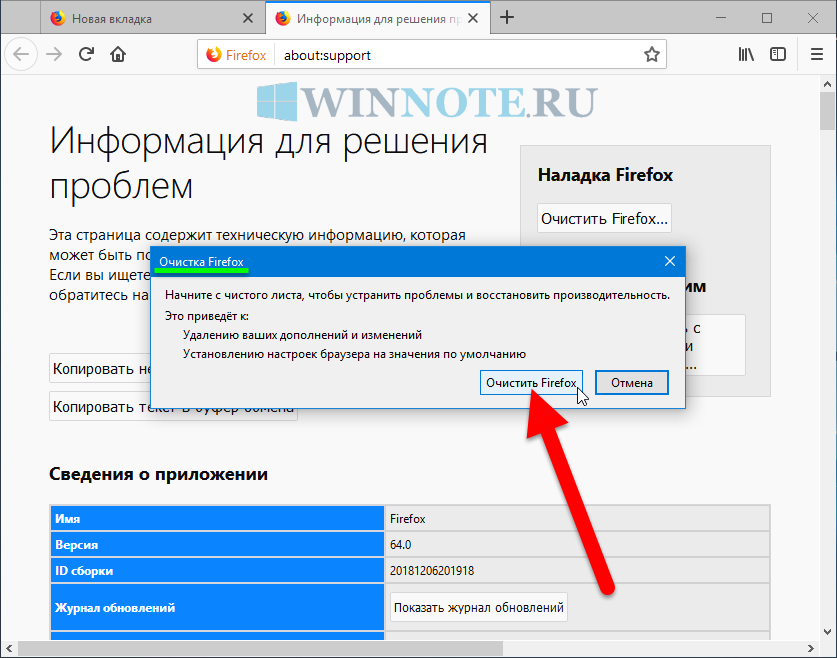The width and height of the screenshot is (837, 658).
Task: Click the horizontal scrollbar left arrow
Action: [x=9, y=648]
